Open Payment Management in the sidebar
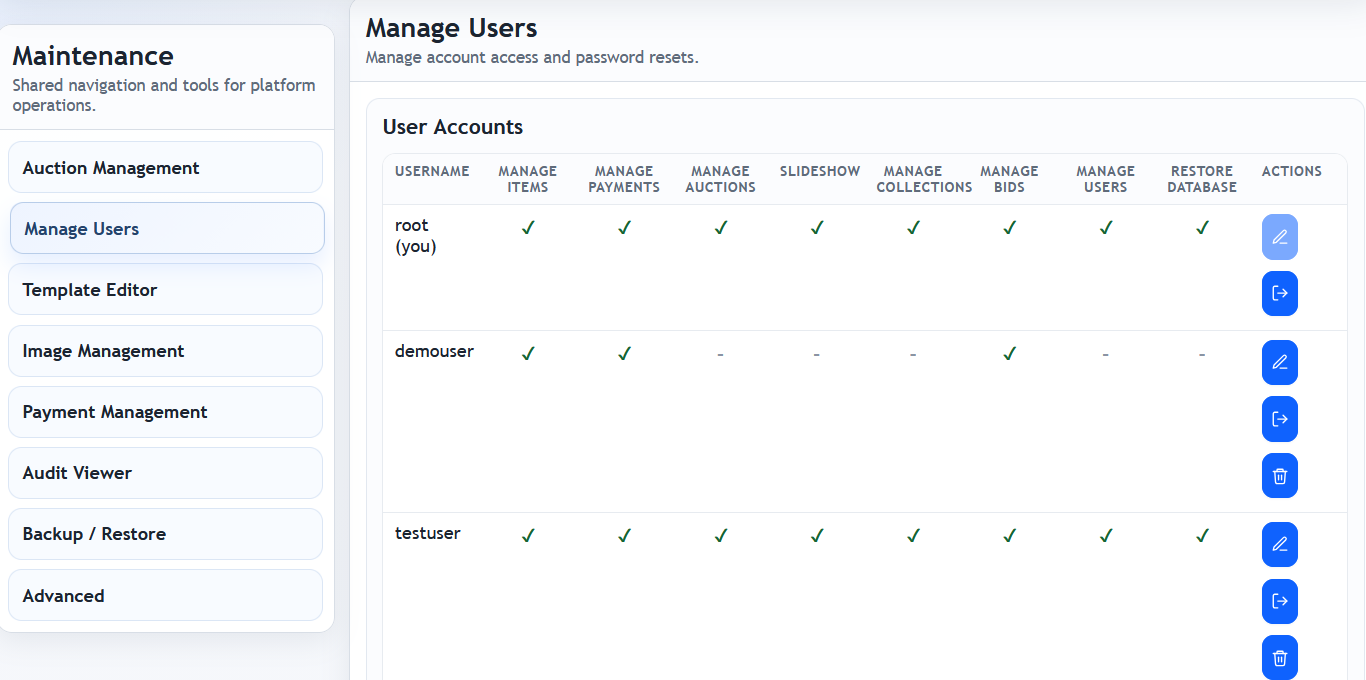1366x680 pixels. (165, 412)
